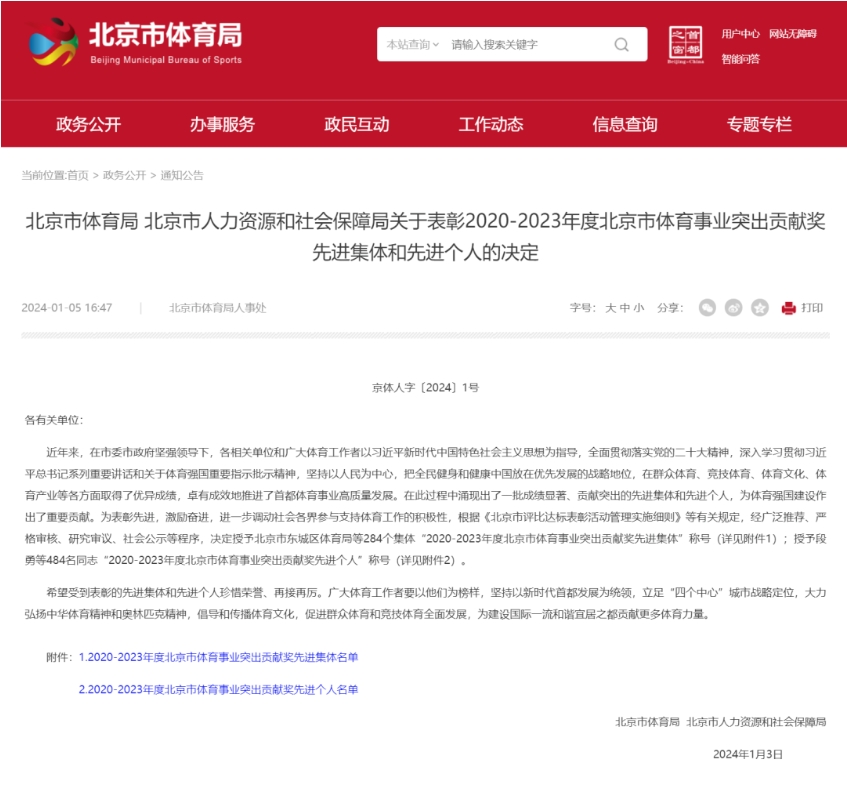Click the article headline title
Image resolution: width=847 pixels, height=794 pixels.
point(426,237)
